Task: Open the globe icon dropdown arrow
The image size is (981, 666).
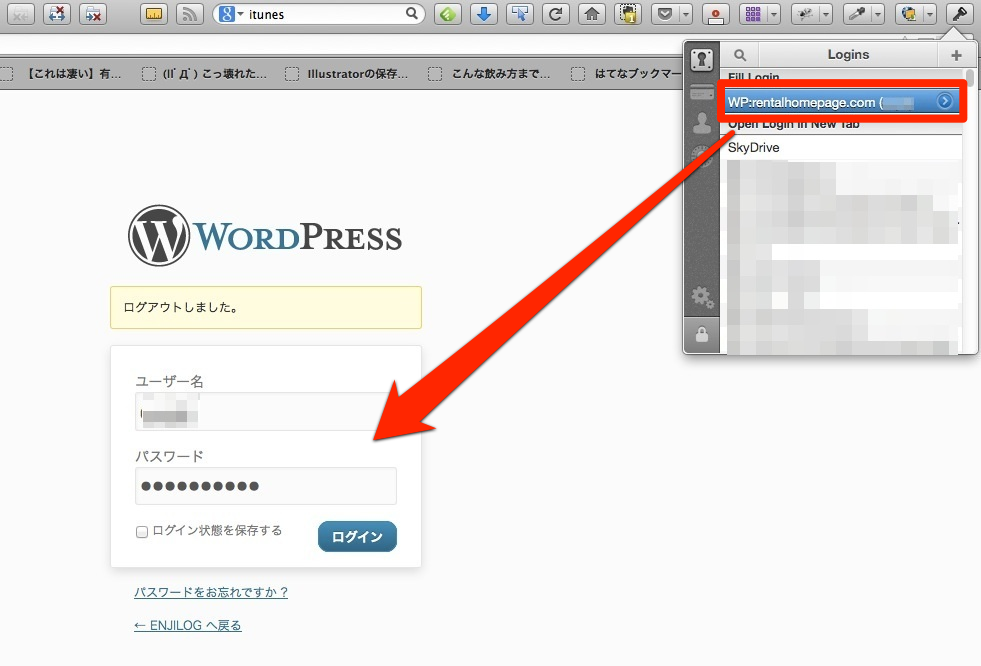Action: pyautogui.click(x=930, y=14)
